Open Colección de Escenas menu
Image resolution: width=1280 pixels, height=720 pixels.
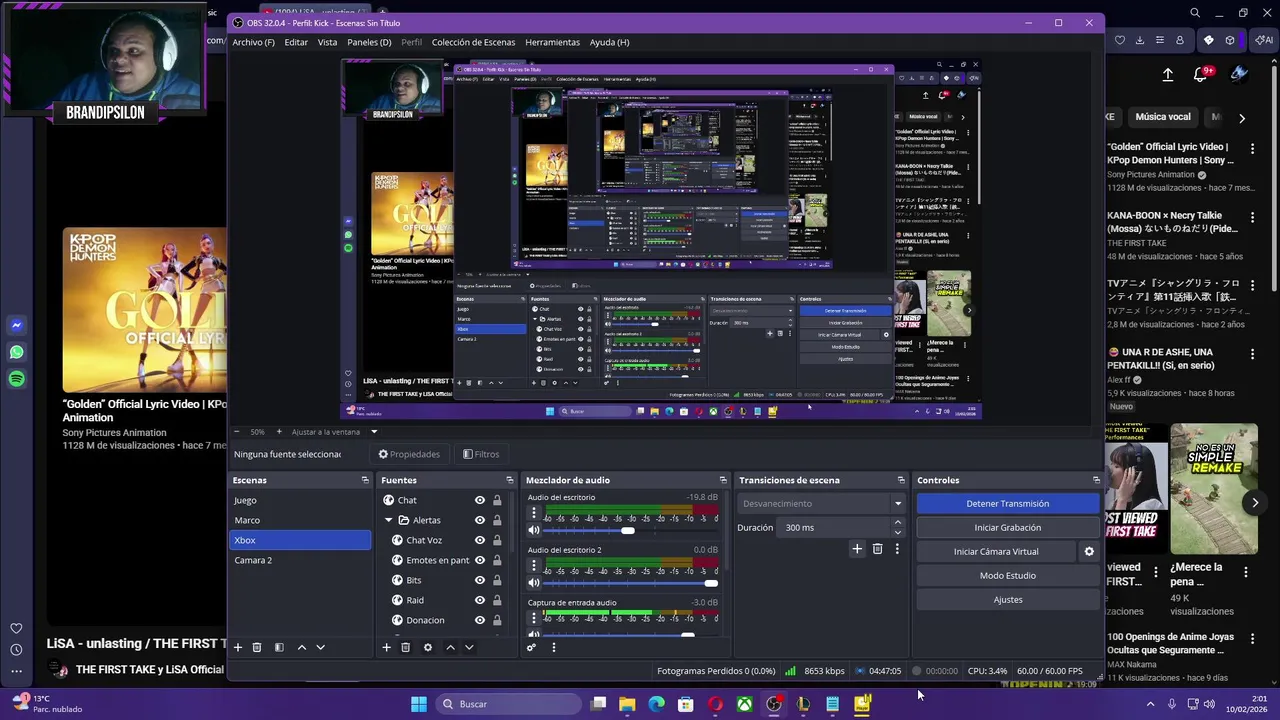(x=473, y=42)
